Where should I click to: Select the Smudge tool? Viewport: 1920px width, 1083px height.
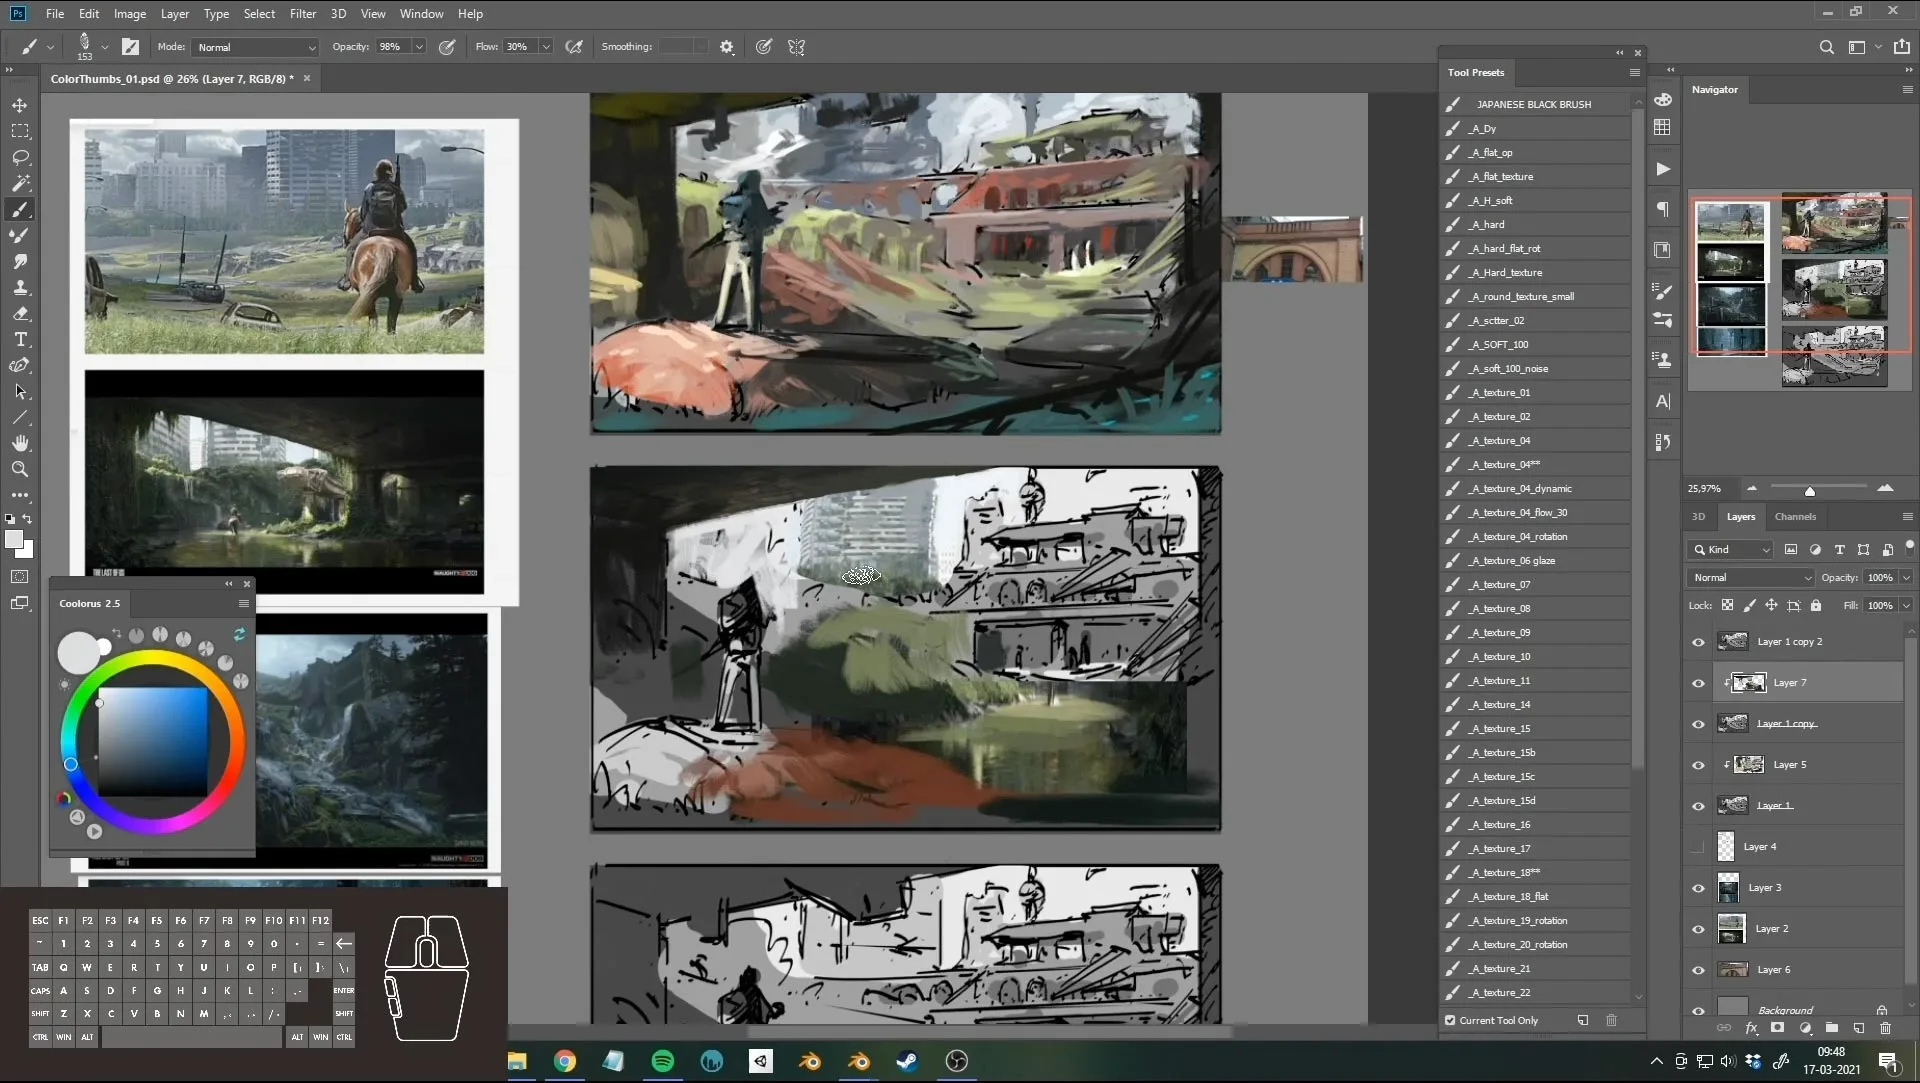20,261
